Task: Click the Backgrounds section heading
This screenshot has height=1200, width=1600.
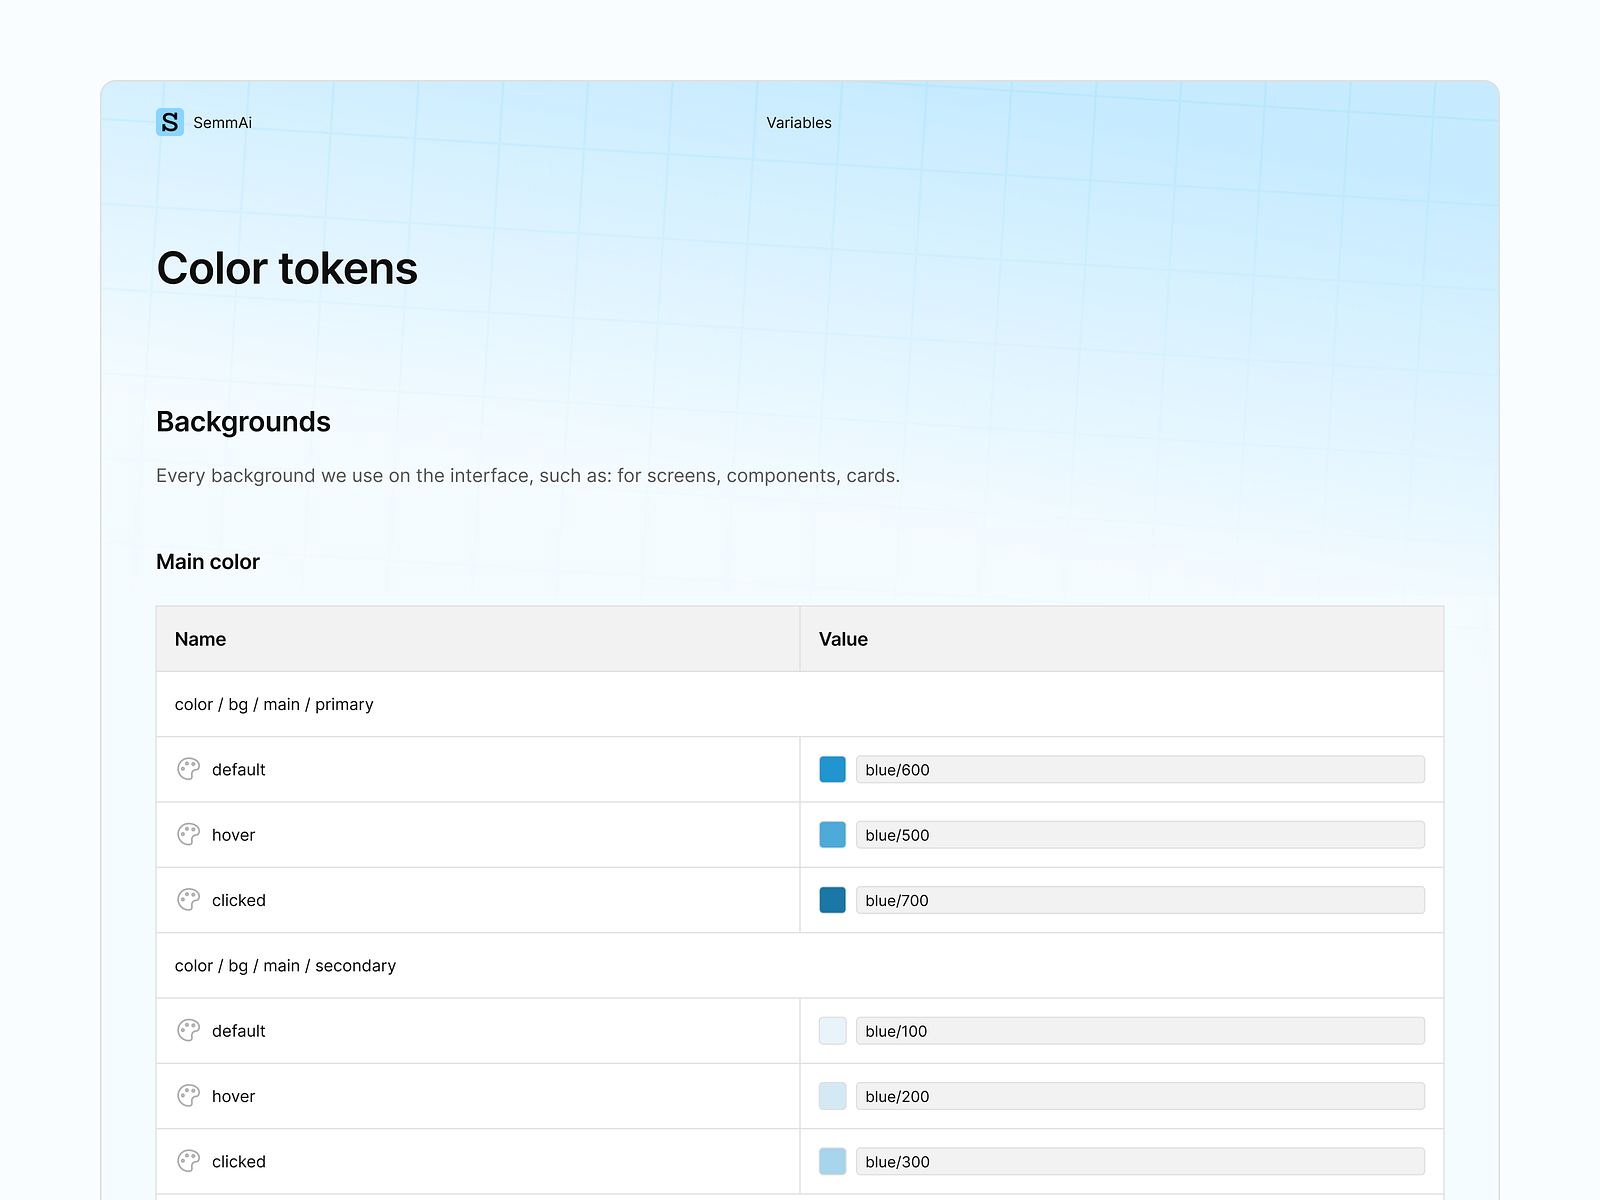Action: click(x=243, y=421)
